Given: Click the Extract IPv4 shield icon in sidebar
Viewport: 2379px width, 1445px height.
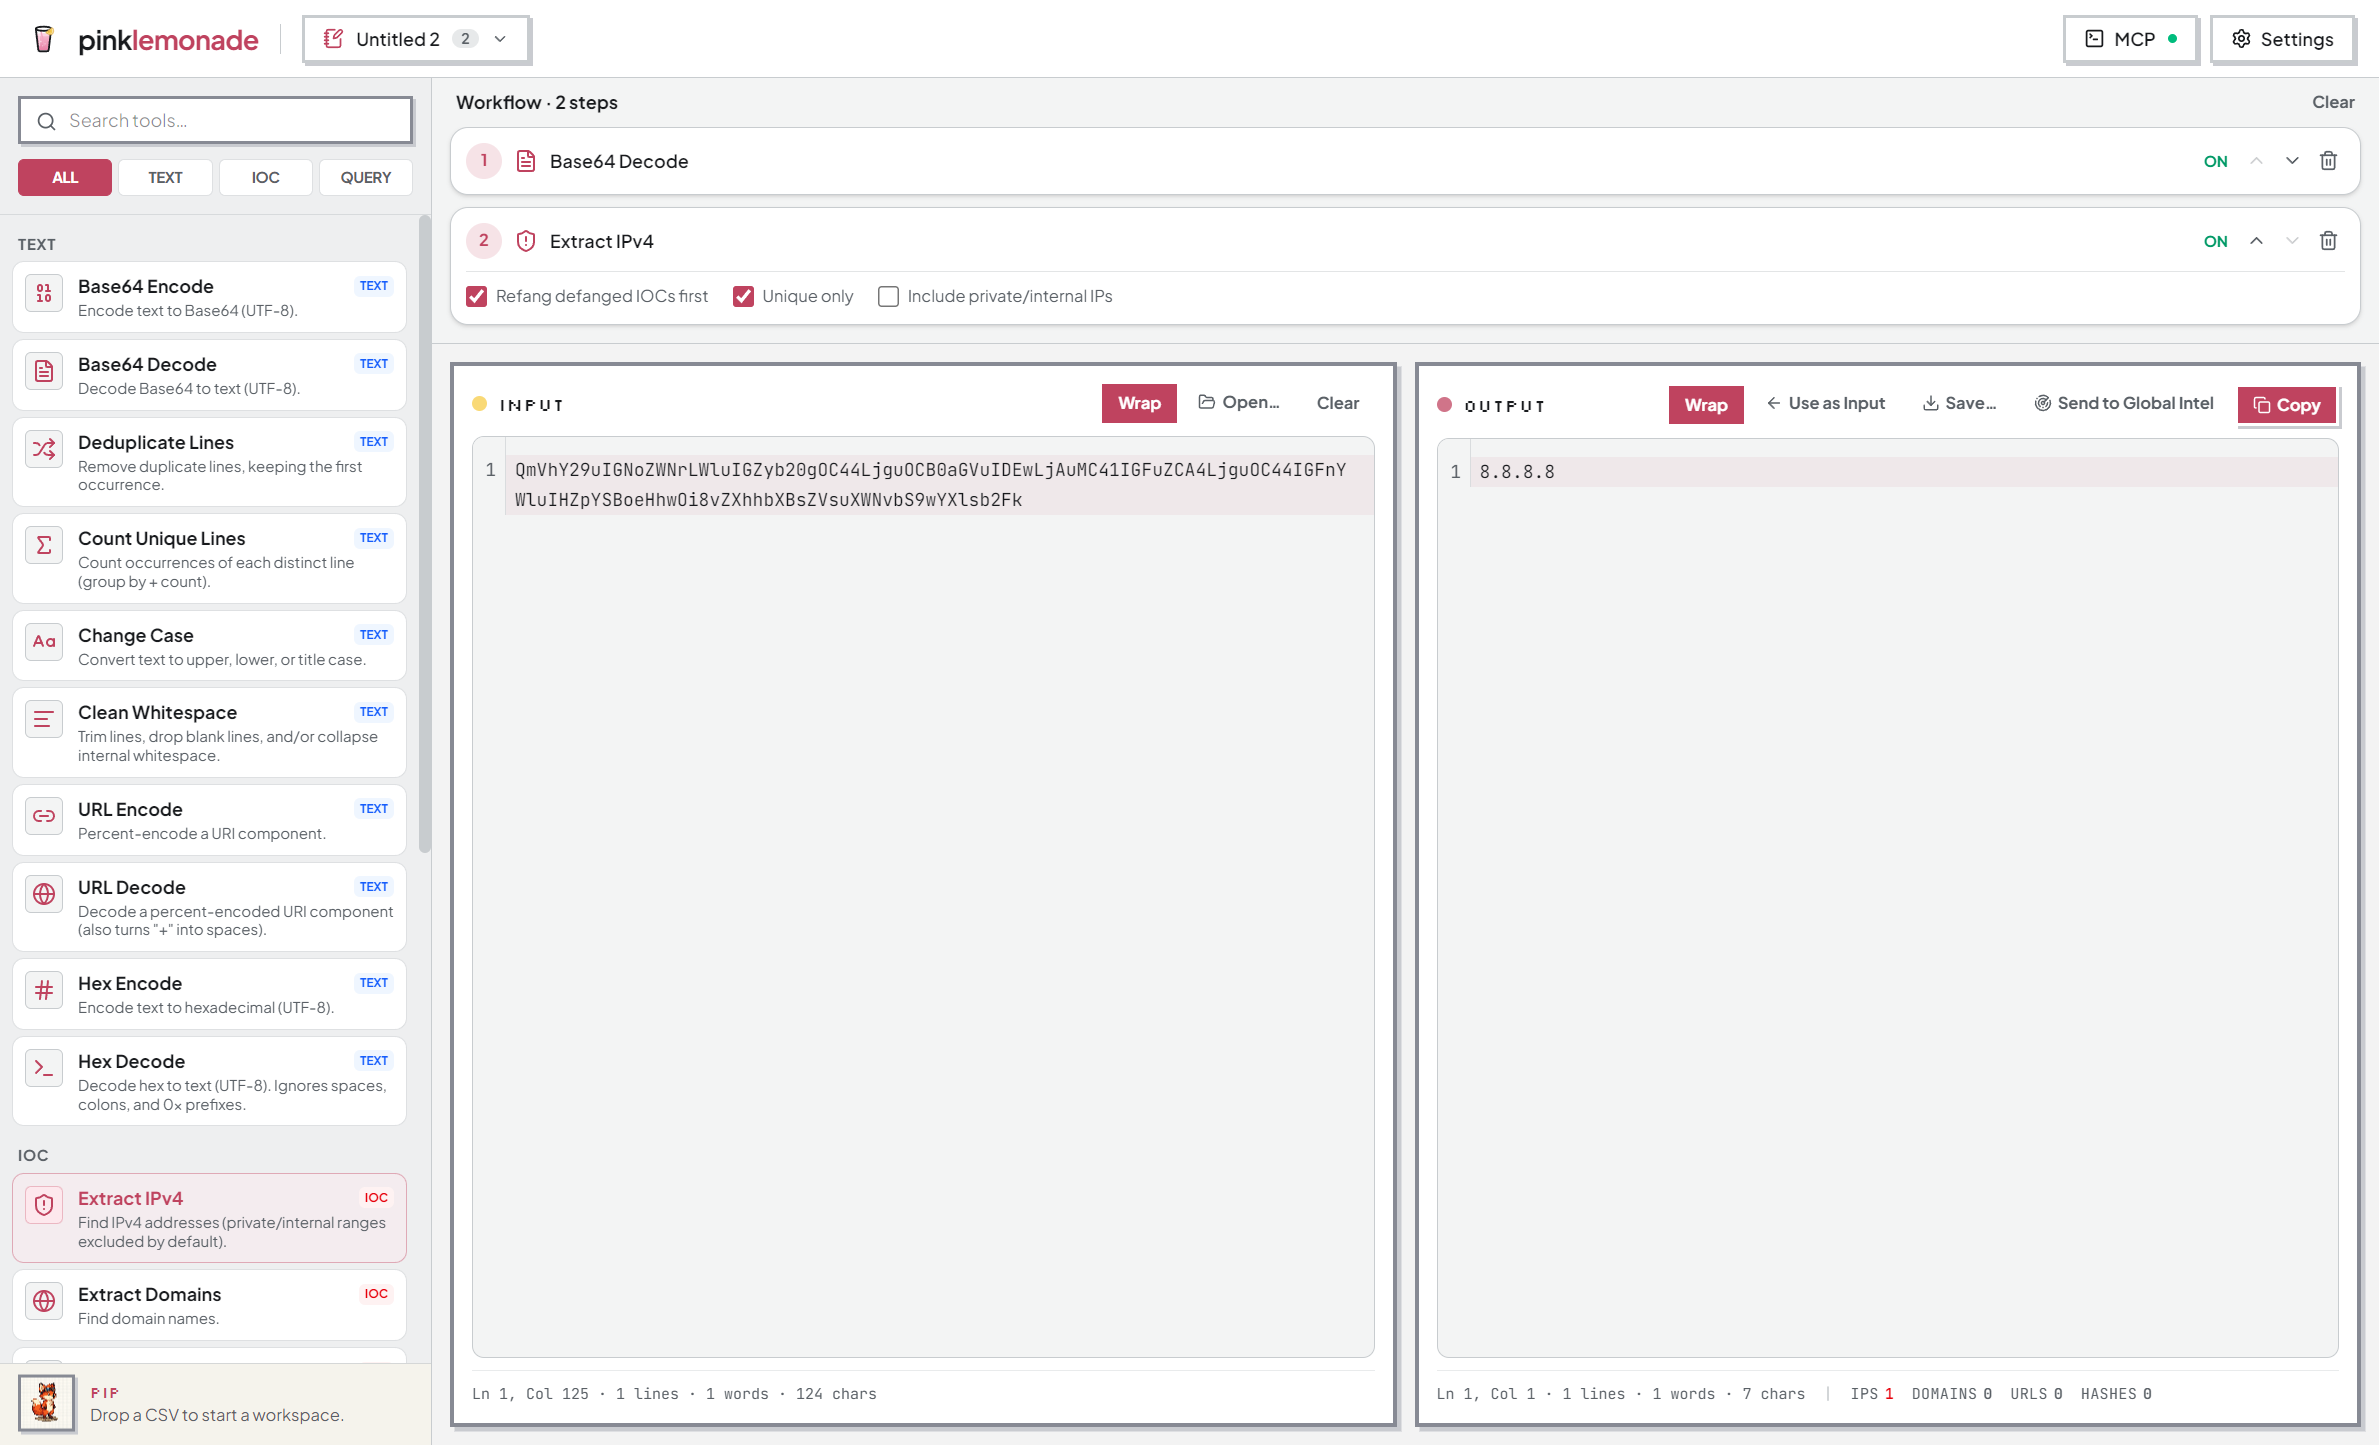Looking at the screenshot, I should point(44,1205).
